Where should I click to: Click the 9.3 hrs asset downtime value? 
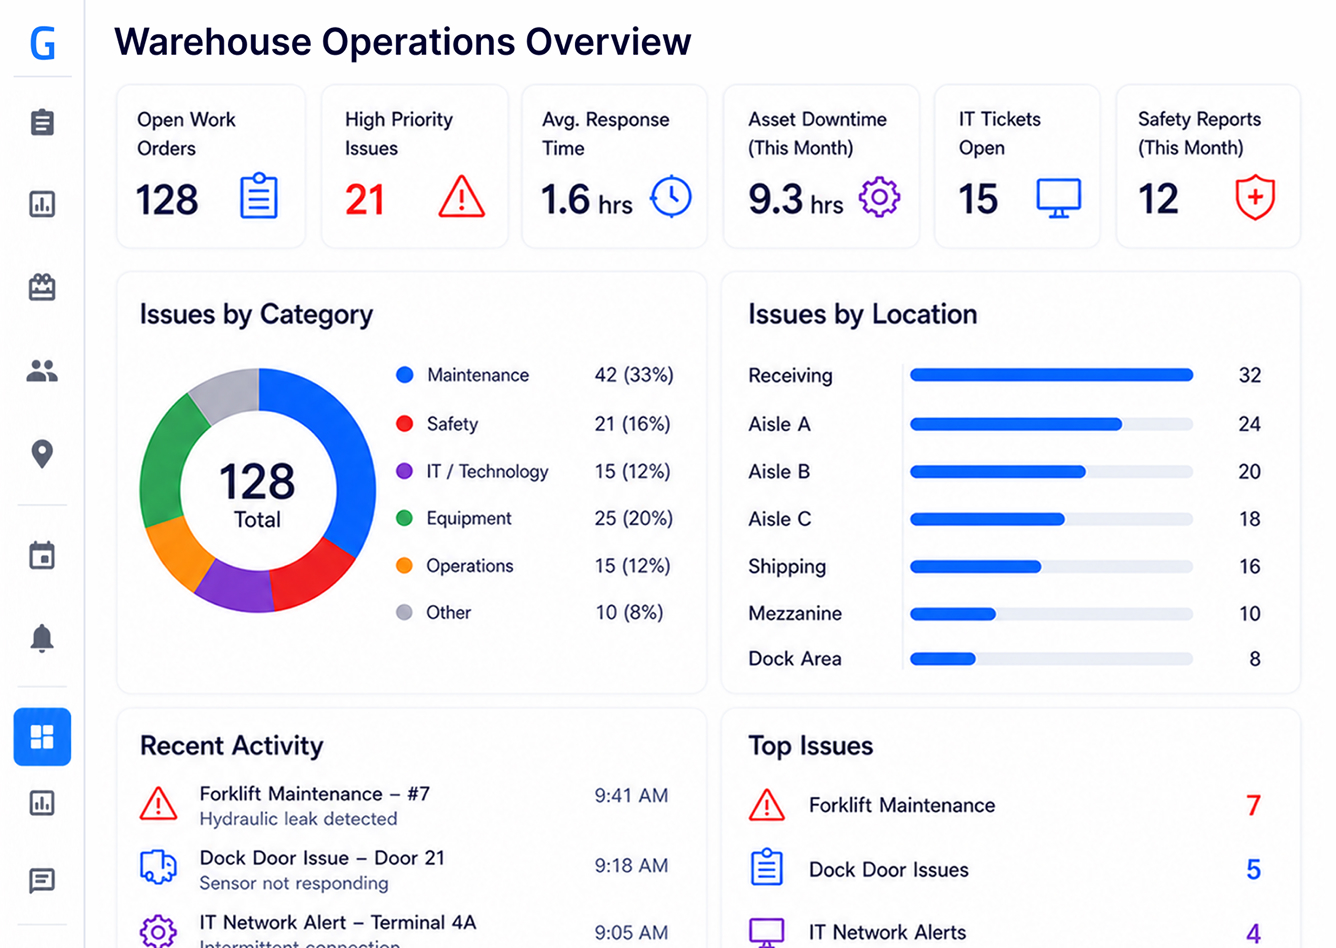click(796, 200)
